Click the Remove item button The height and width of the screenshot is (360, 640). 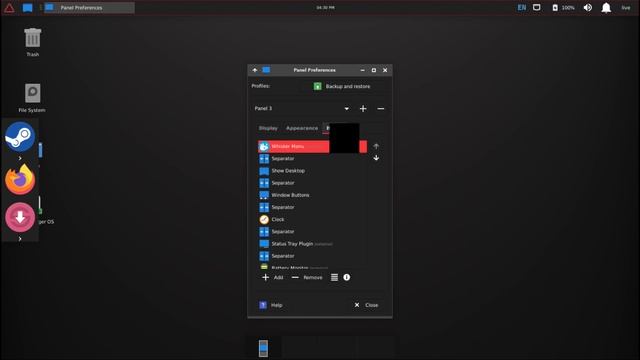click(x=307, y=278)
